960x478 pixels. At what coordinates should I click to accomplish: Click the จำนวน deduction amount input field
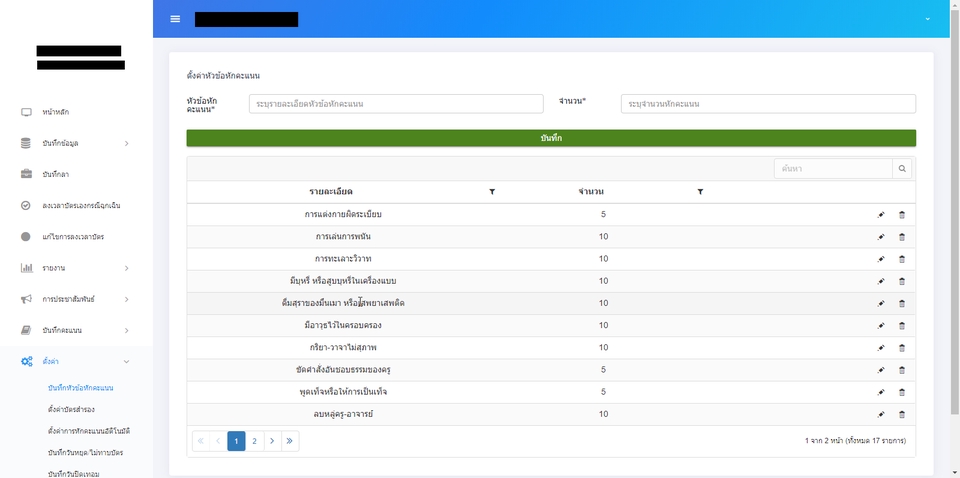(768, 104)
